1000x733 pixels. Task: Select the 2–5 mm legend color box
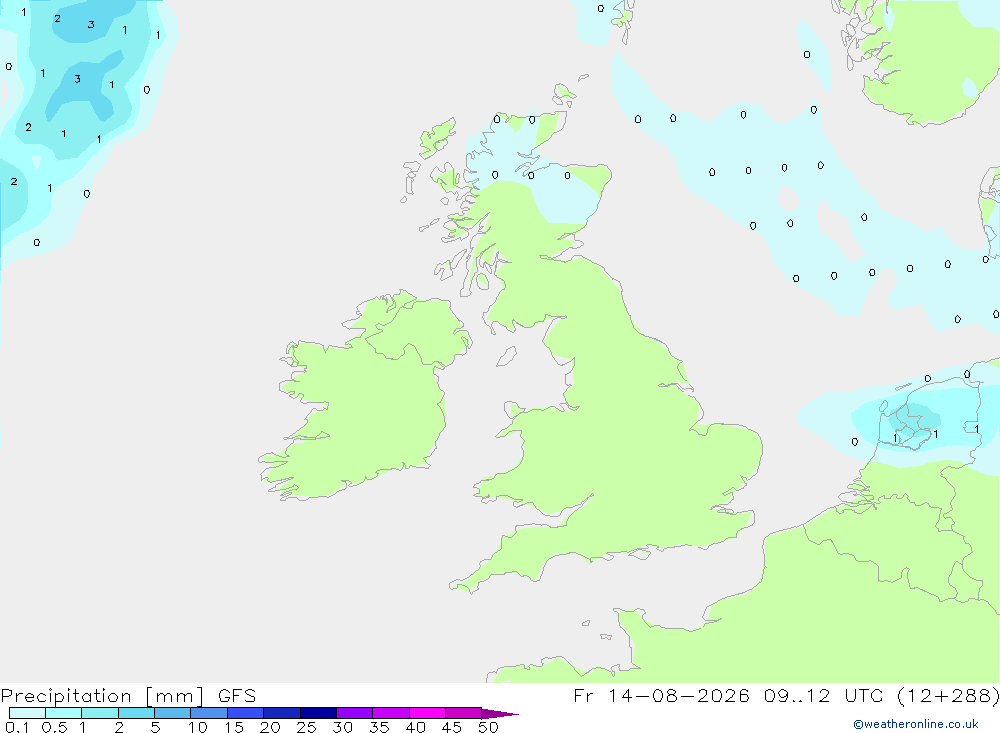click(136, 713)
